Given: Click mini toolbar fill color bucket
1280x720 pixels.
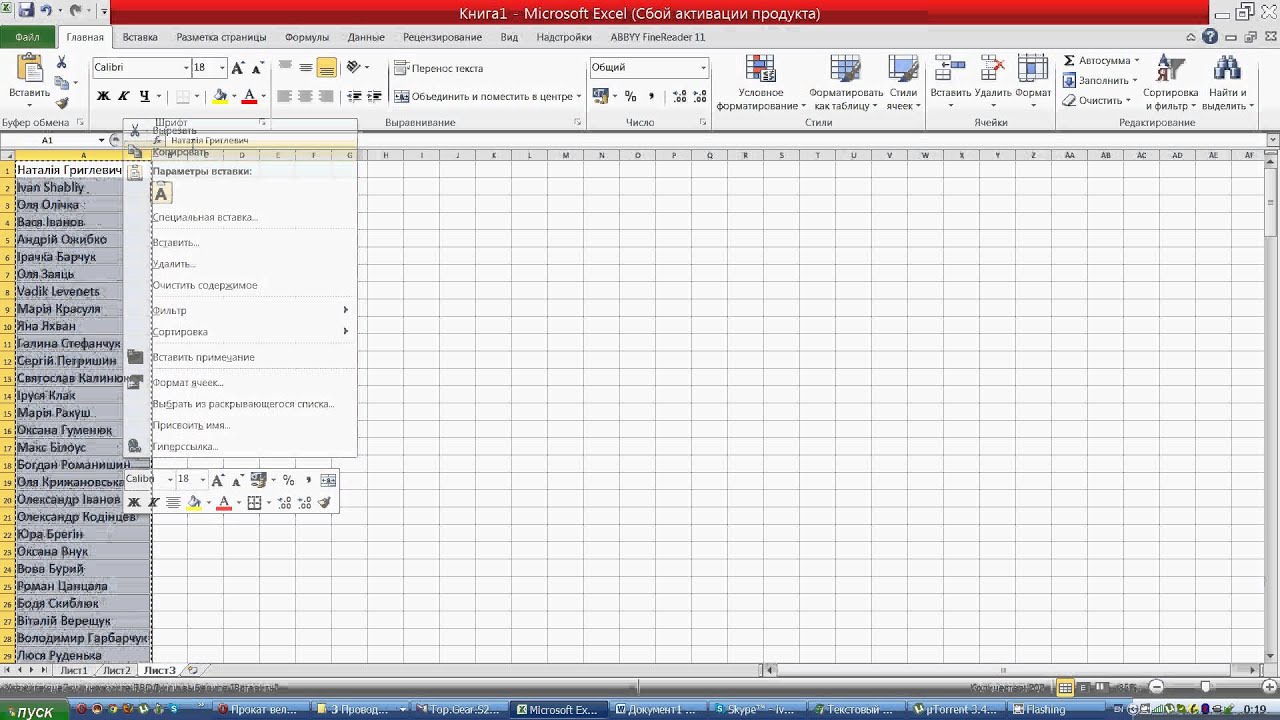Looking at the screenshot, I should pyautogui.click(x=194, y=502).
